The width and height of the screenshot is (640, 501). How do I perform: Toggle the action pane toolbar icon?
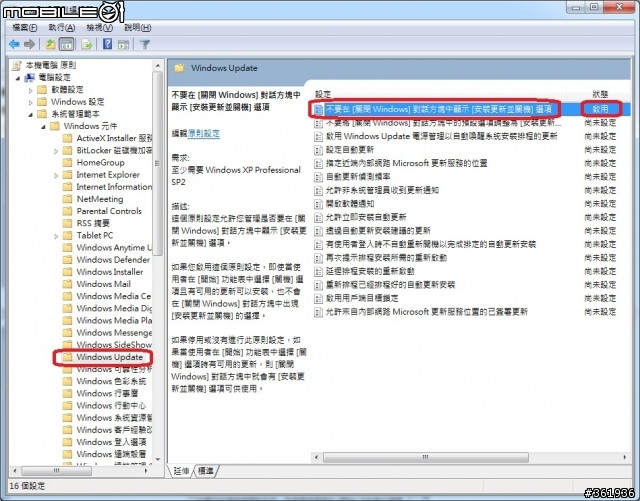pyautogui.click(x=123, y=44)
